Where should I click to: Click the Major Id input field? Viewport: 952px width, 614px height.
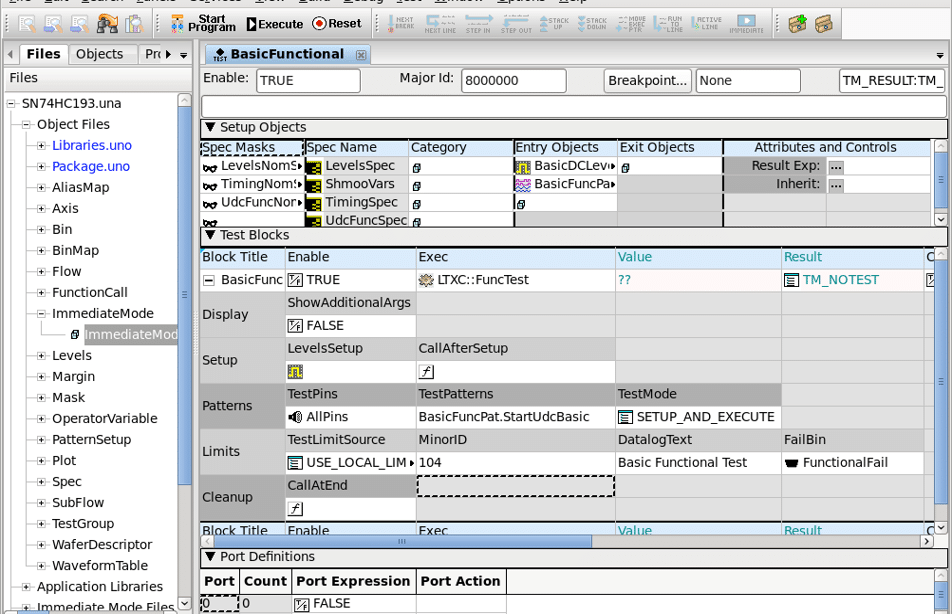513,81
